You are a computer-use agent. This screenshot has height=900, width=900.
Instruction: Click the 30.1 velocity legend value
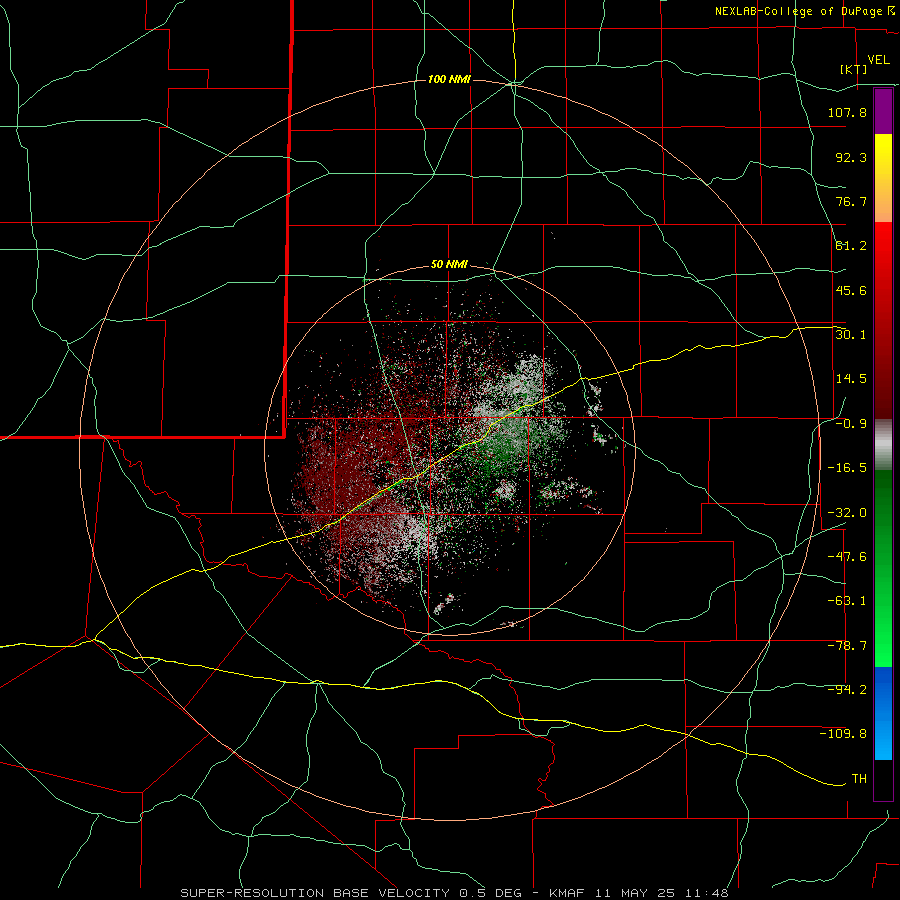coord(851,335)
